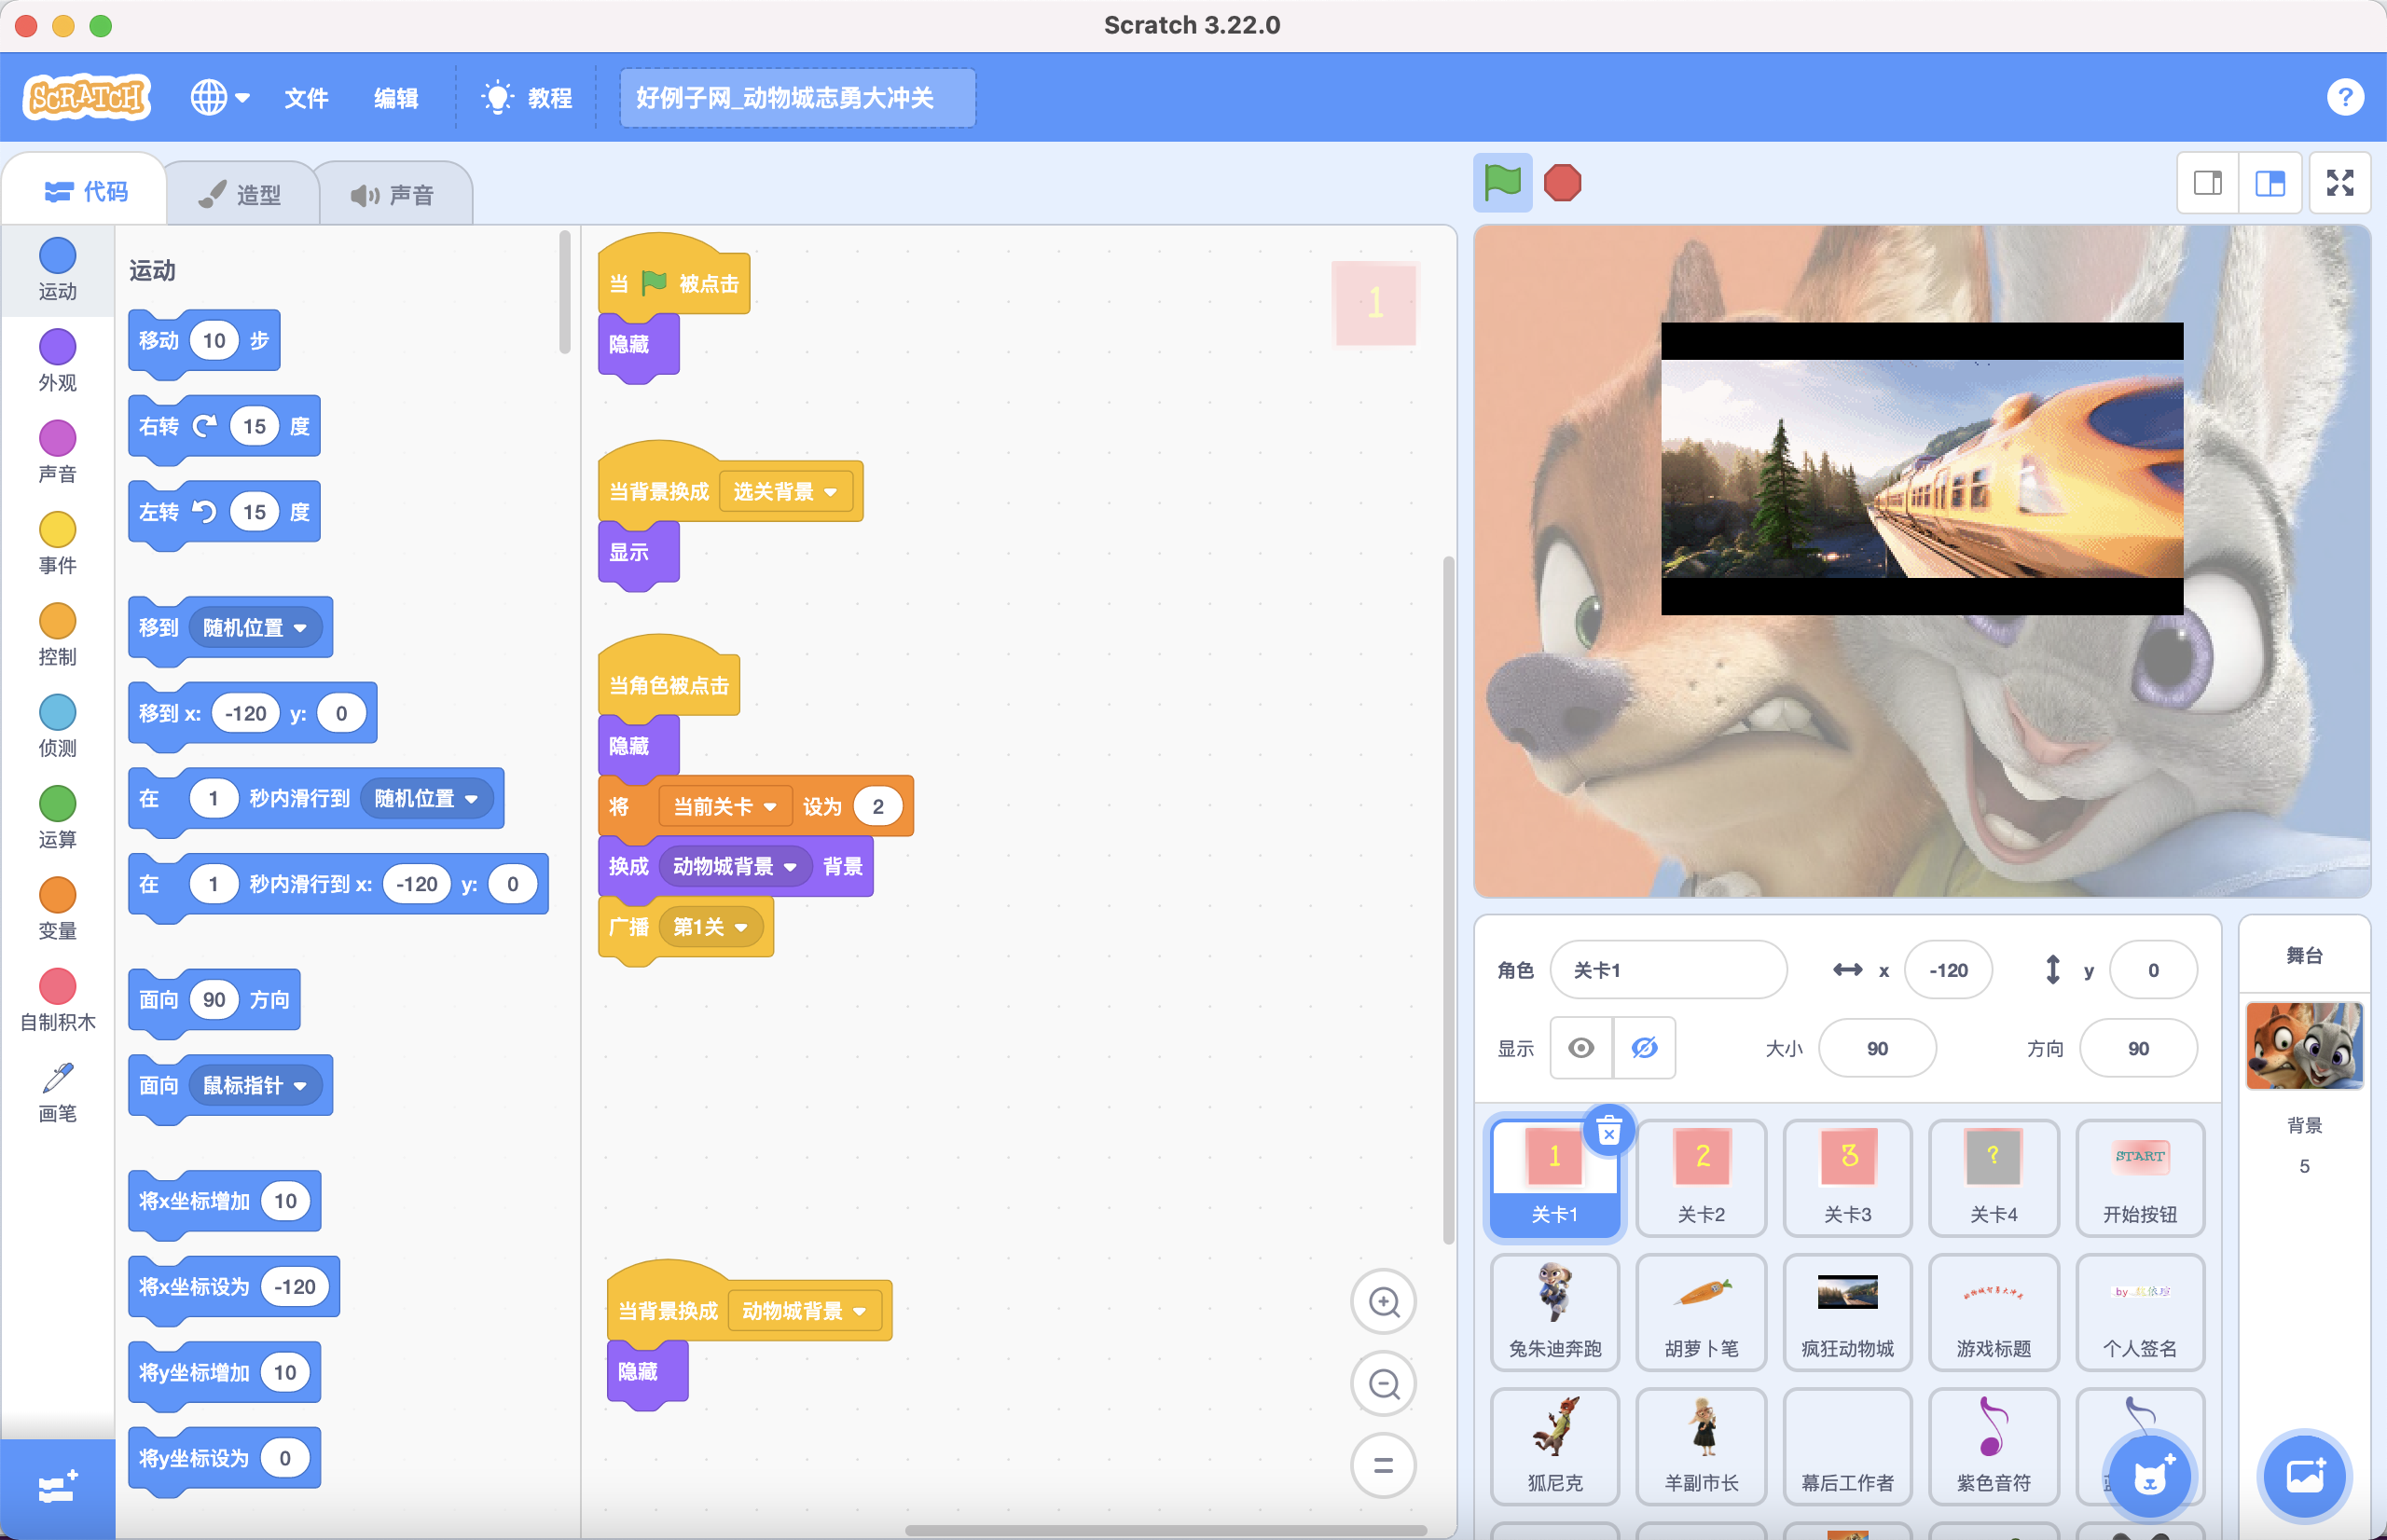Image resolution: width=2387 pixels, height=1540 pixels.
Task: Select sprite 紫色音符
Action: [x=1993, y=1446]
